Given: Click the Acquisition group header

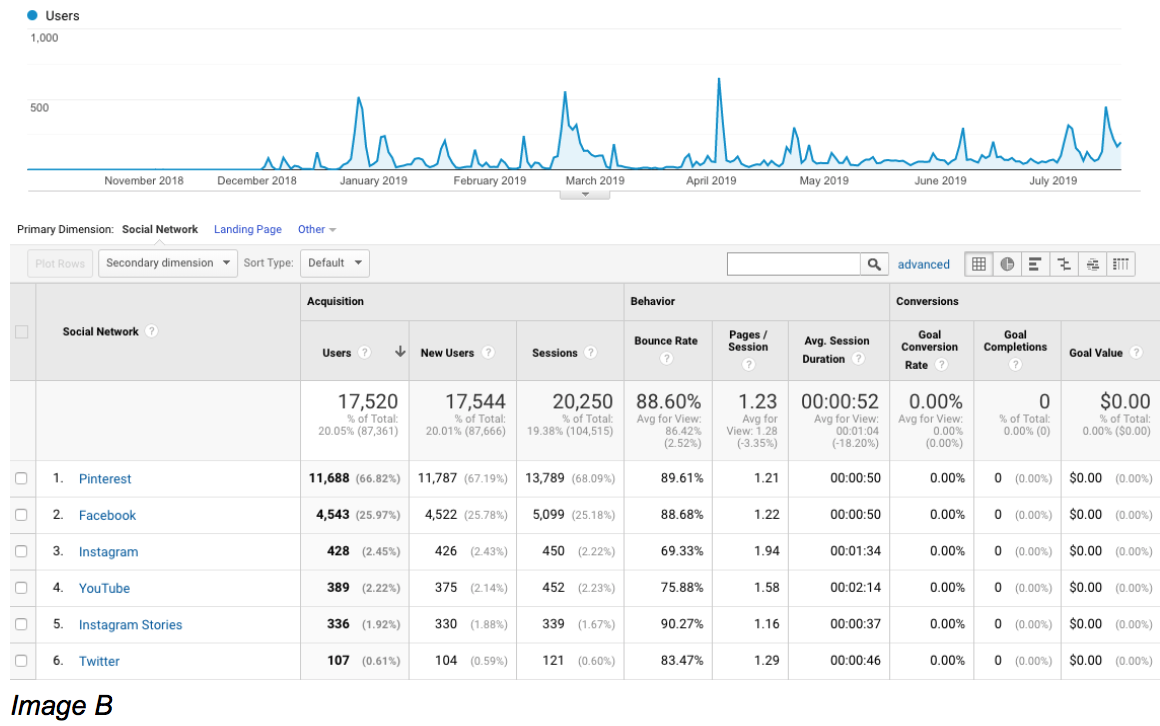Looking at the screenshot, I should tap(335, 301).
